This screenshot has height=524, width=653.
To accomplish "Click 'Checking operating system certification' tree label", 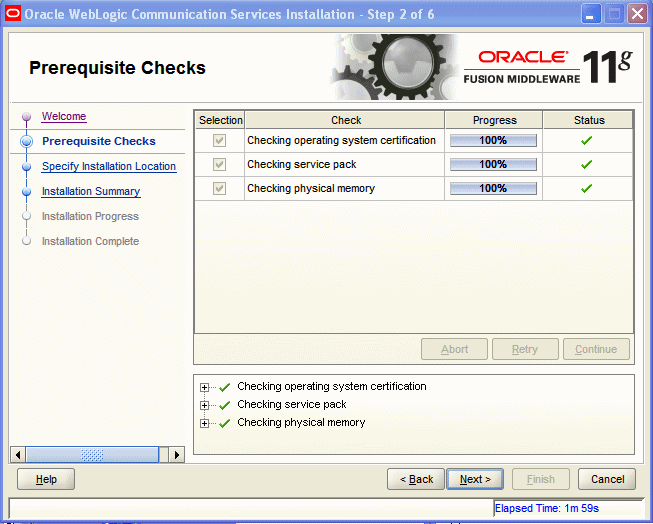I will [332, 387].
